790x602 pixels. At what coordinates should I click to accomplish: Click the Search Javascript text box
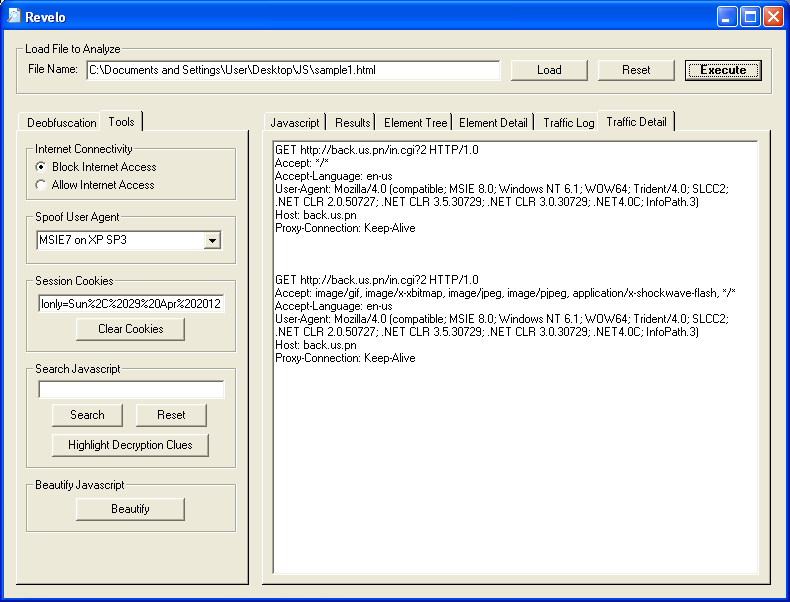131,390
